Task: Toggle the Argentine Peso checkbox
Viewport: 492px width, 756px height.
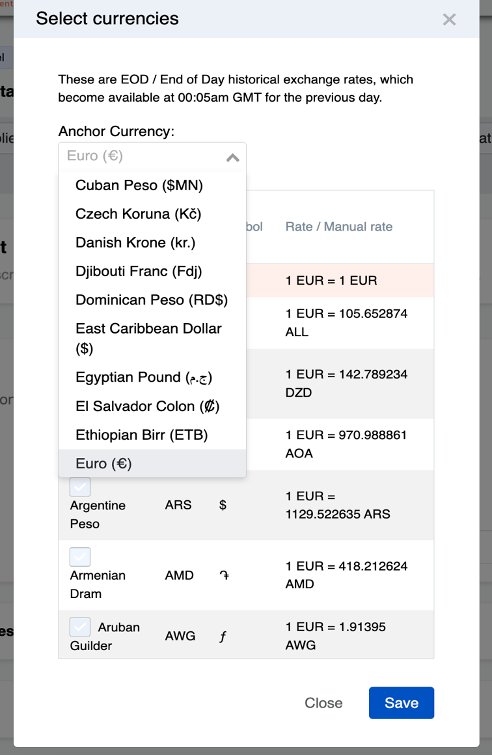Action: click(80, 487)
